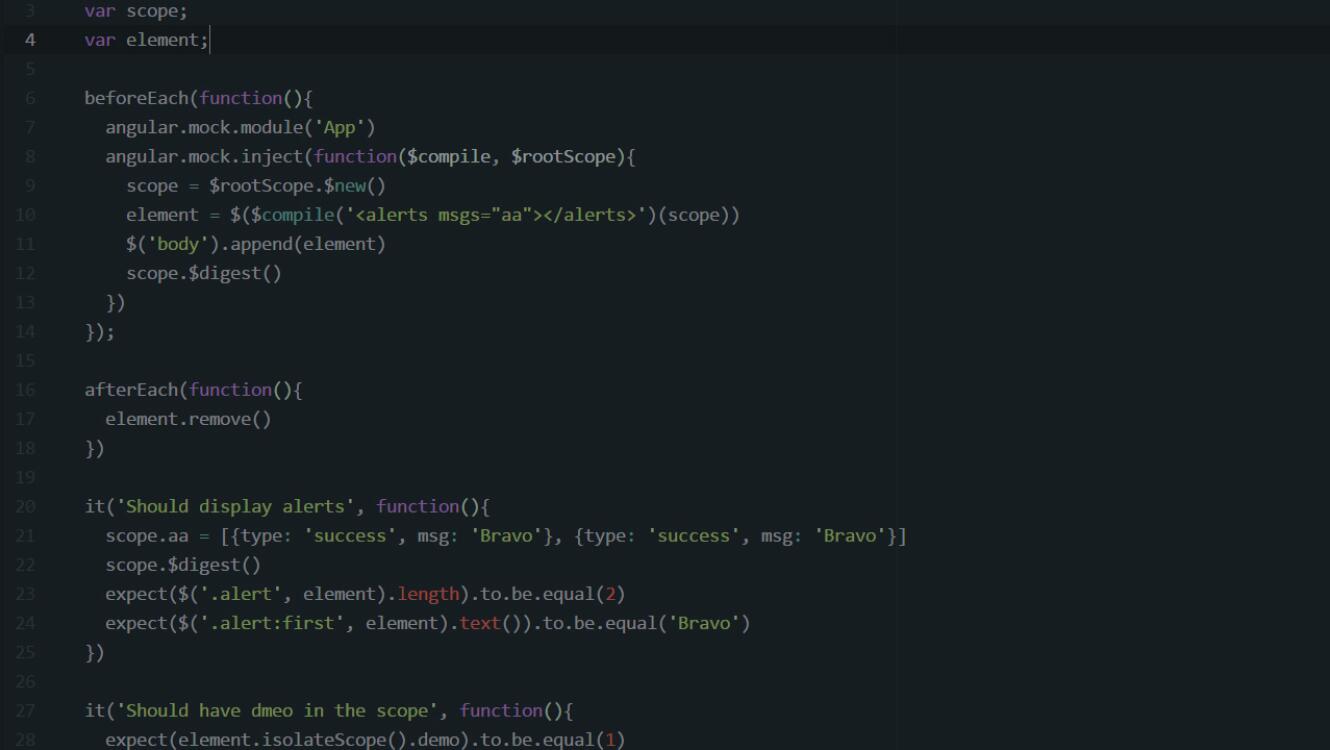Place cursor on 'var element;' line

146,40
